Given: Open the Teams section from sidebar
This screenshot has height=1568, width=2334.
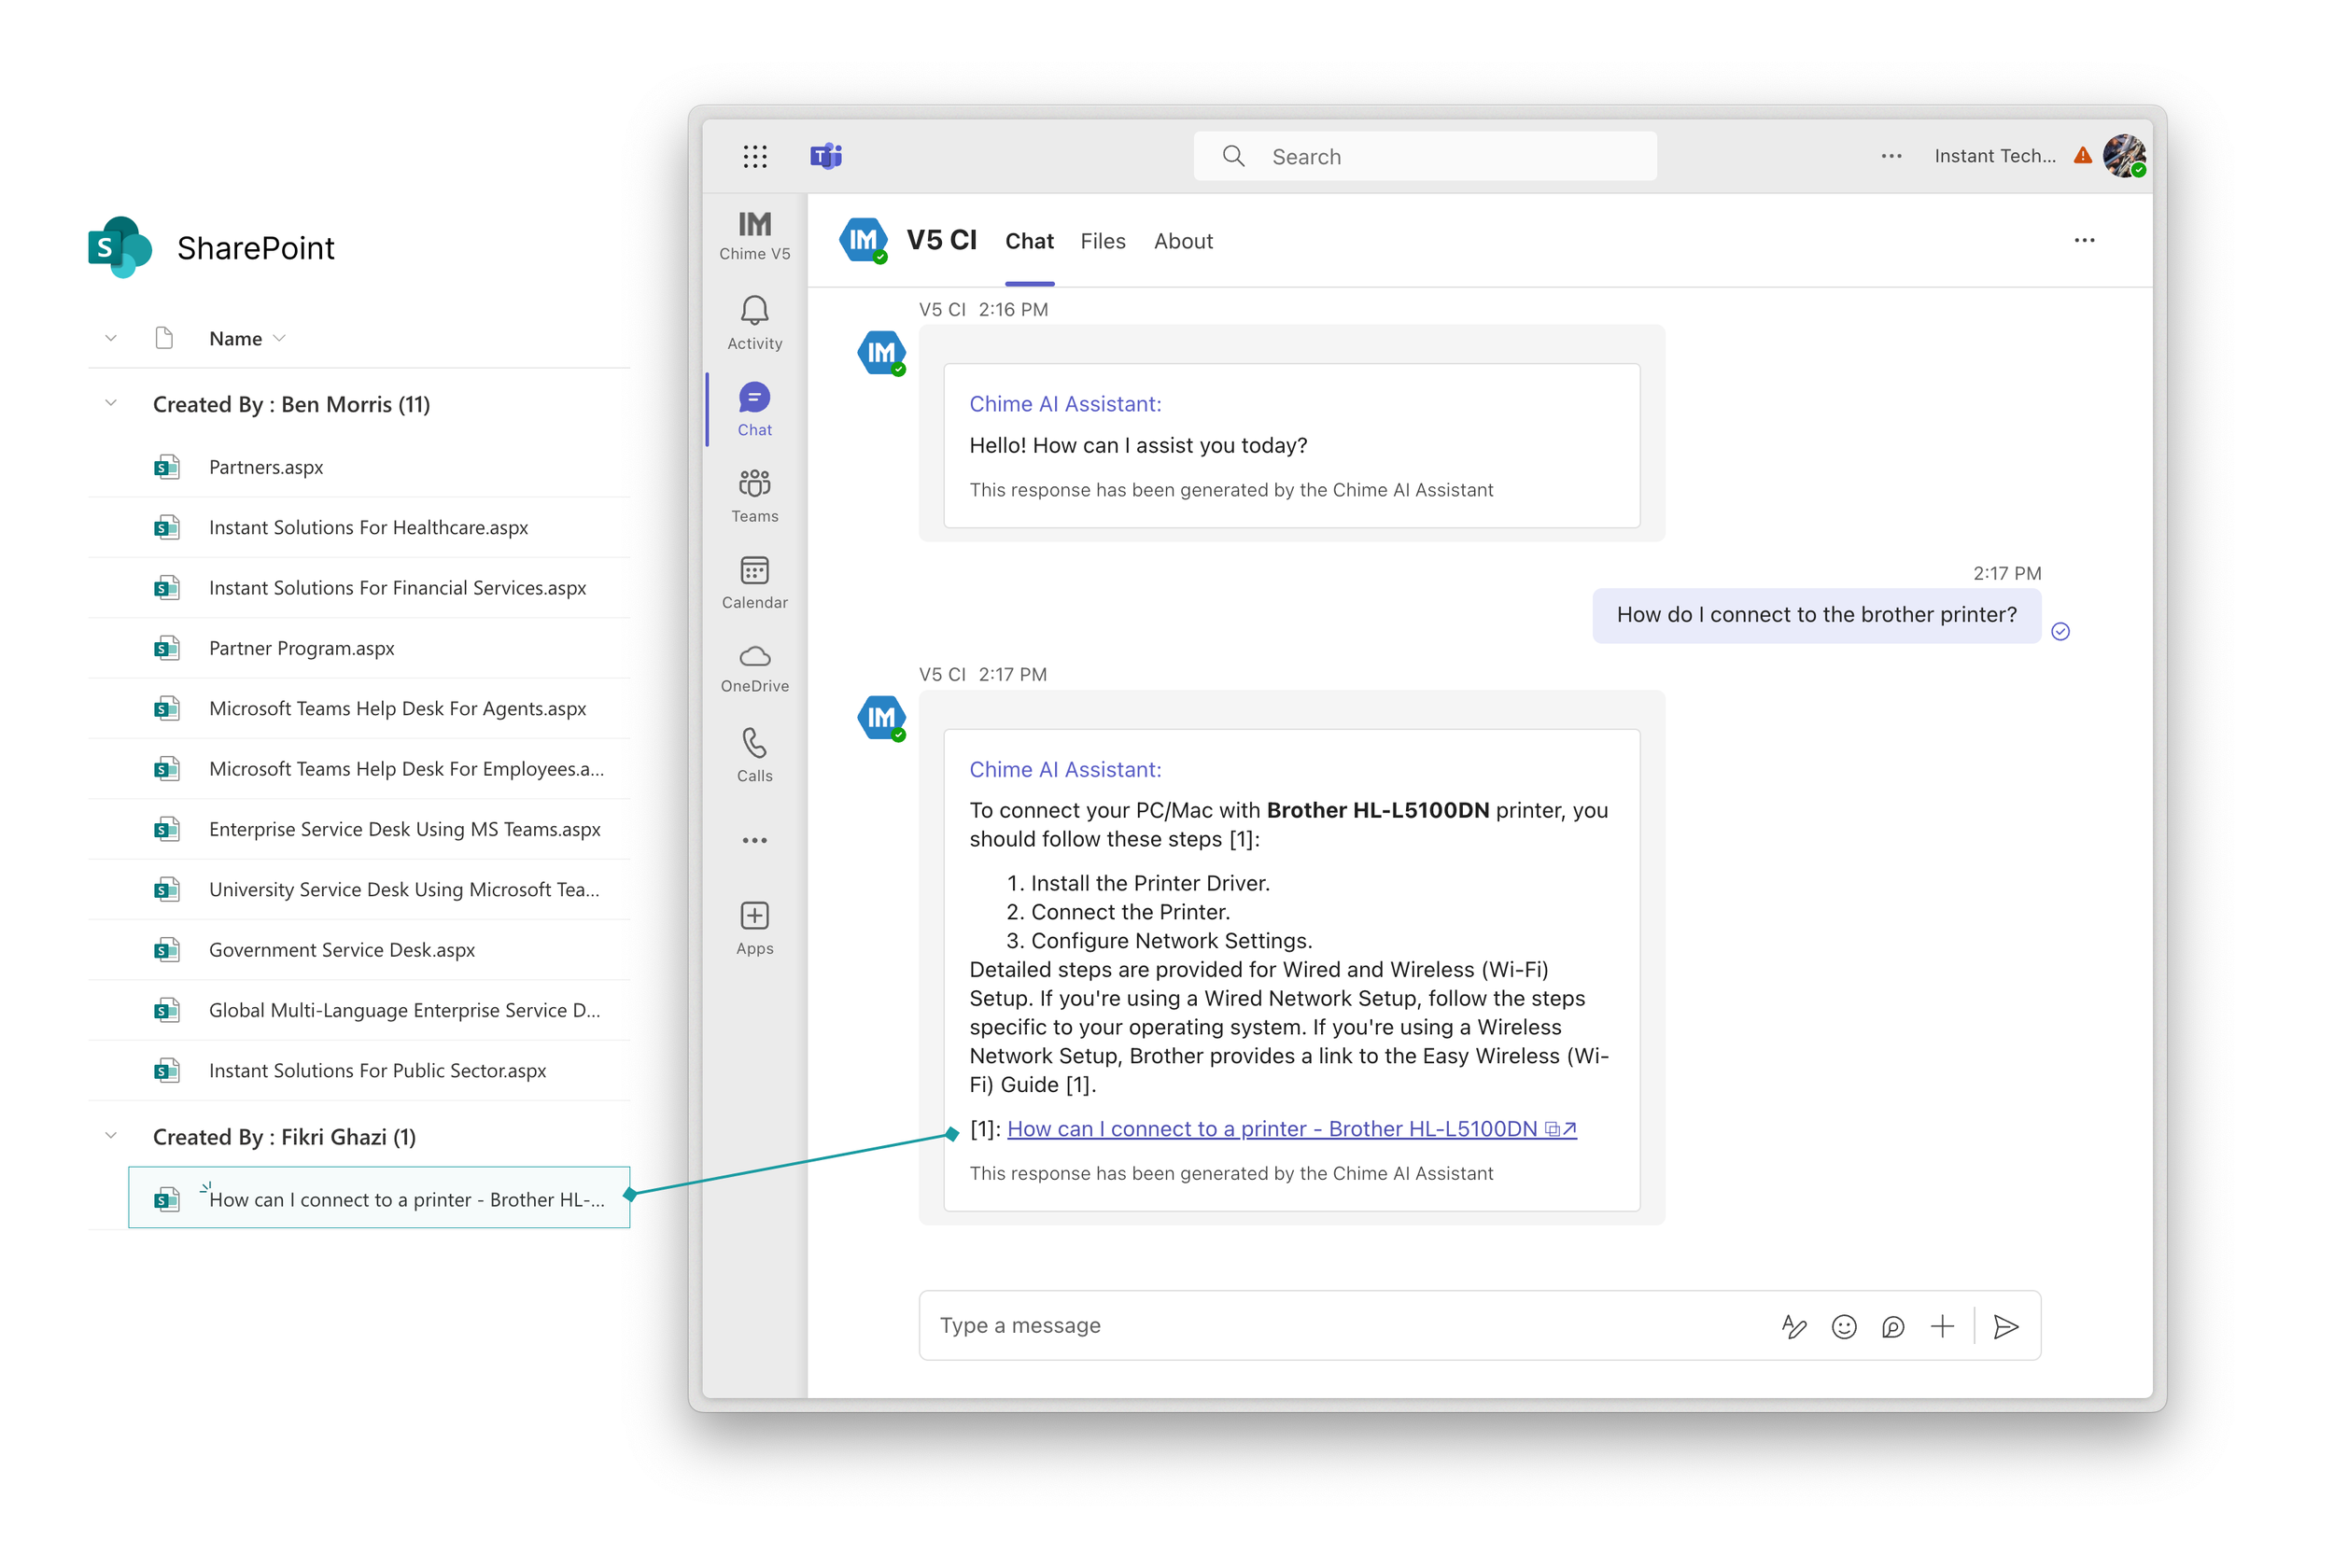Looking at the screenshot, I should coord(754,494).
